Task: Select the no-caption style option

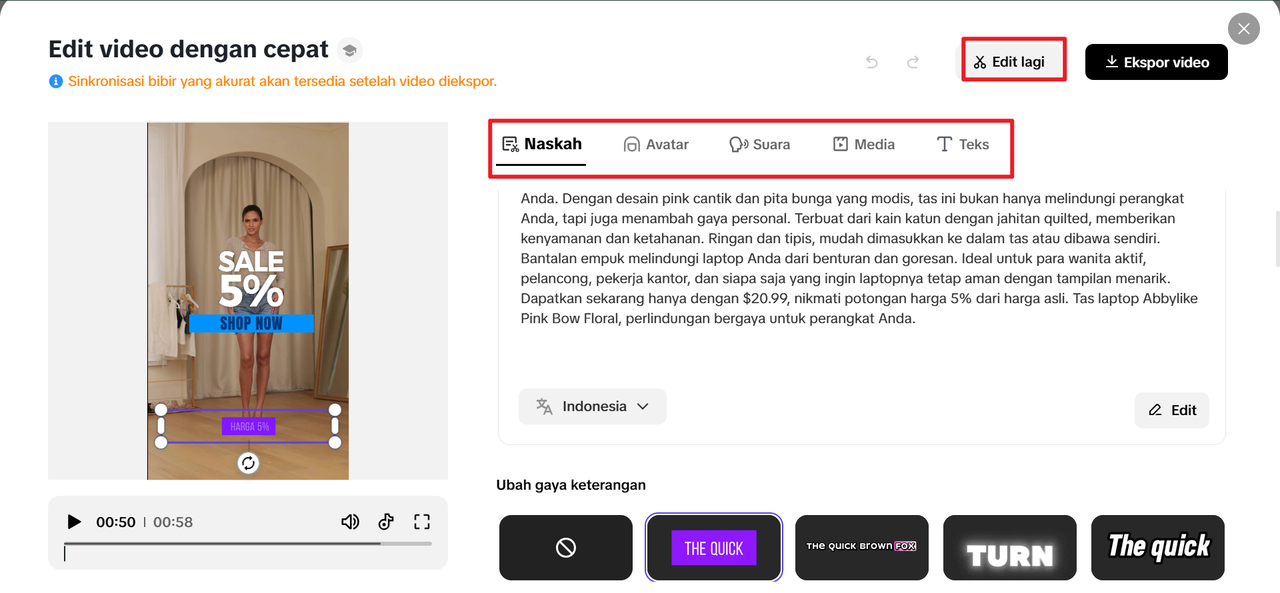Action: [x=566, y=547]
